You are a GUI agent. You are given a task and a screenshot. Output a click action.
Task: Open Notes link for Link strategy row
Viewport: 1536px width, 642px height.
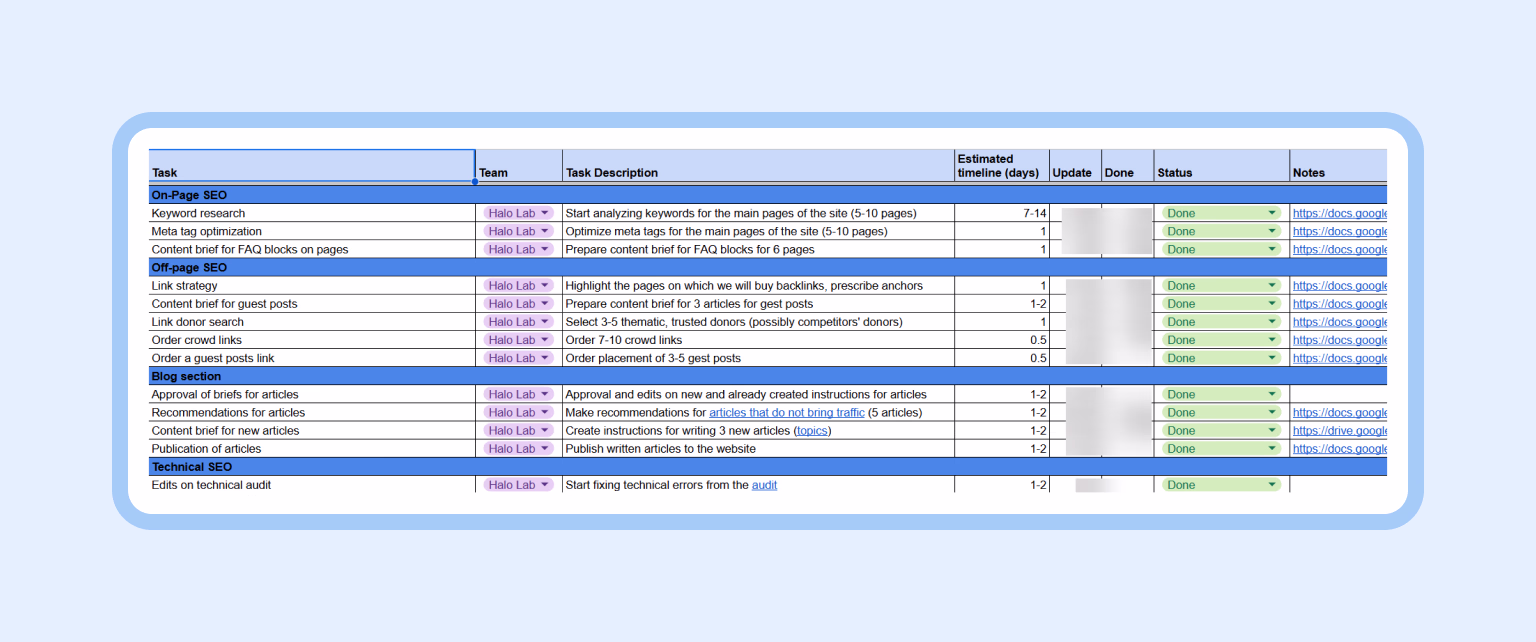[x=1340, y=286]
